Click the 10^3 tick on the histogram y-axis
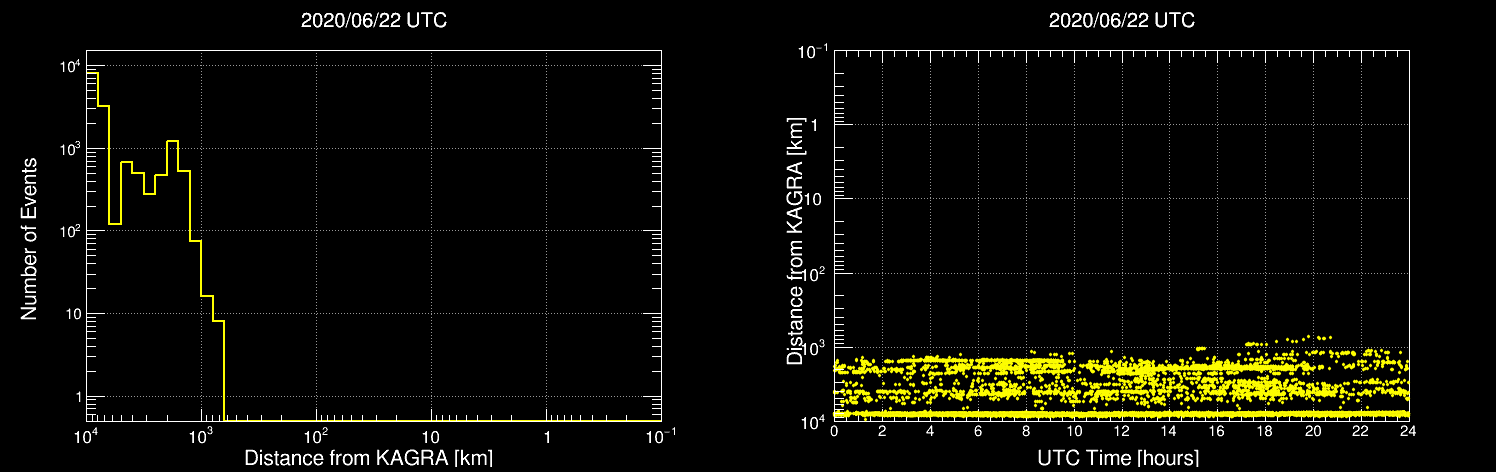Screen dimensions: 1496x472 68,149
